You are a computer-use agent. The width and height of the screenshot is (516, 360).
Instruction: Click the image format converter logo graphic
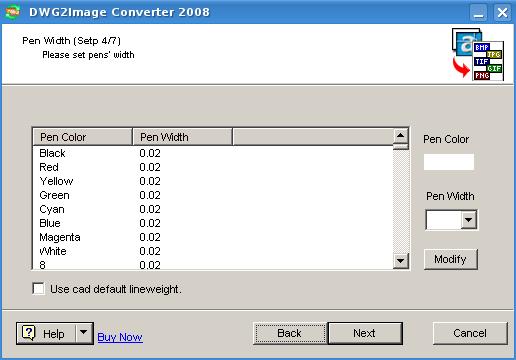tap(478, 54)
